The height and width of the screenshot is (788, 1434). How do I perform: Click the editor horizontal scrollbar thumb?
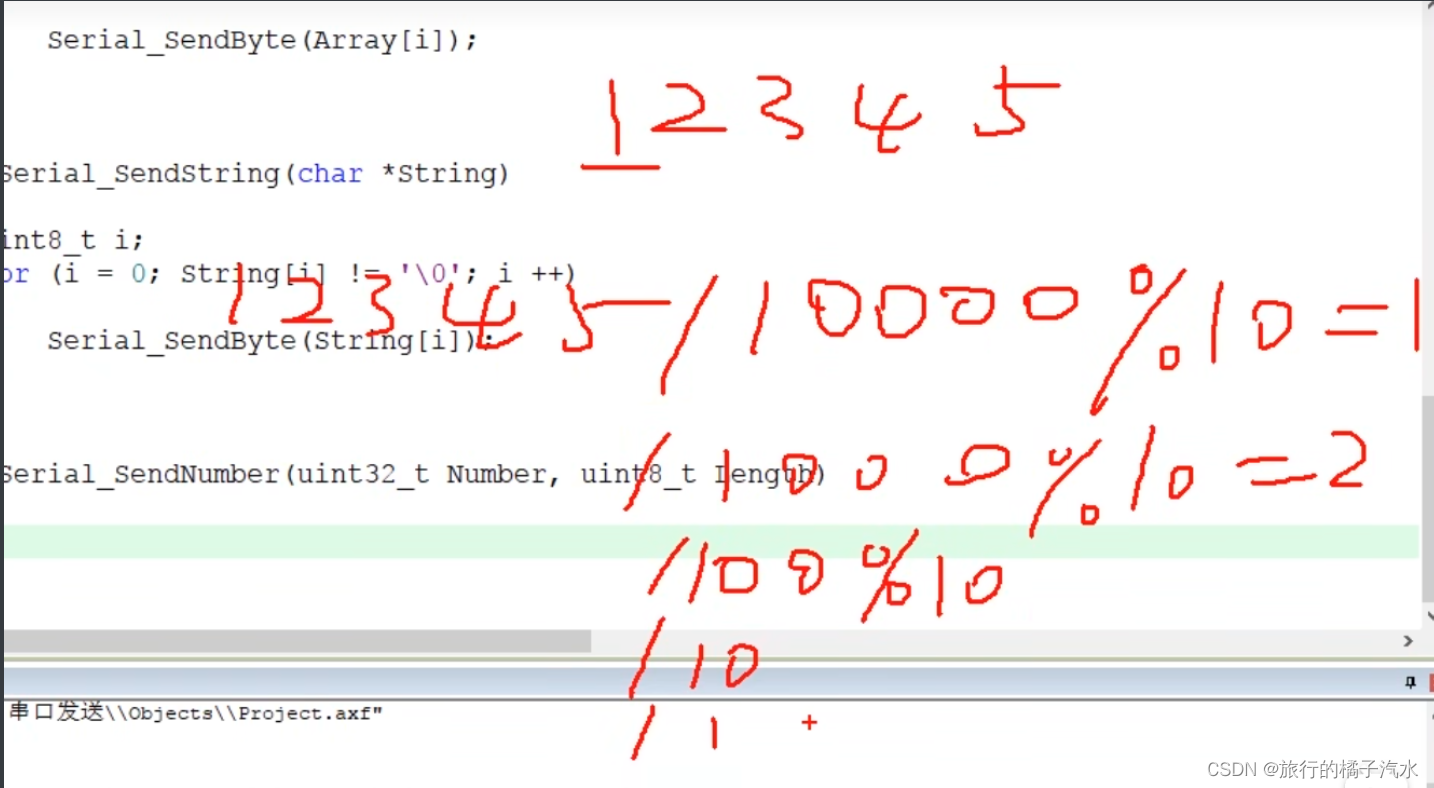[x=297, y=641]
